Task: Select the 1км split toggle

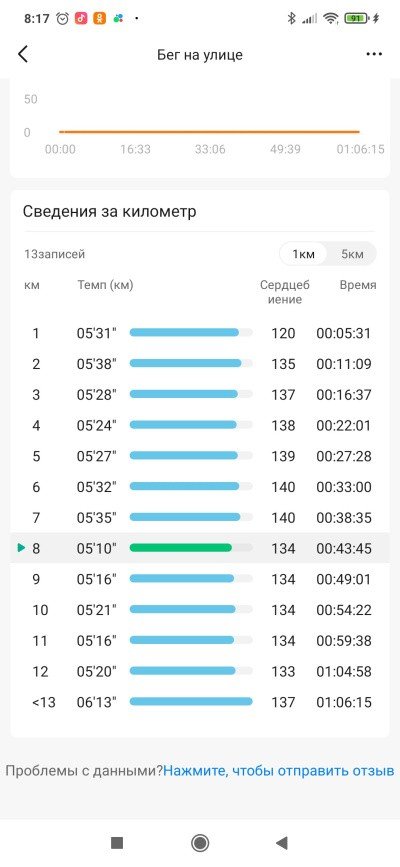Action: (x=304, y=254)
